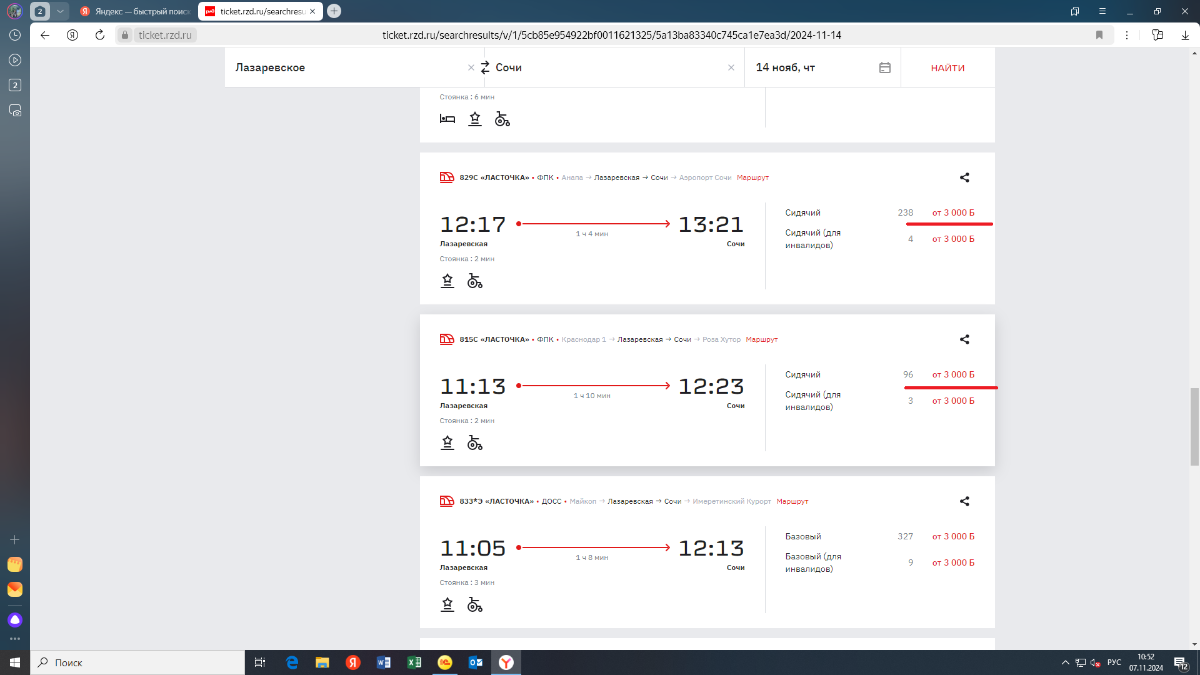Share the 11:13 train 815С
The image size is (1200, 675).
point(964,340)
